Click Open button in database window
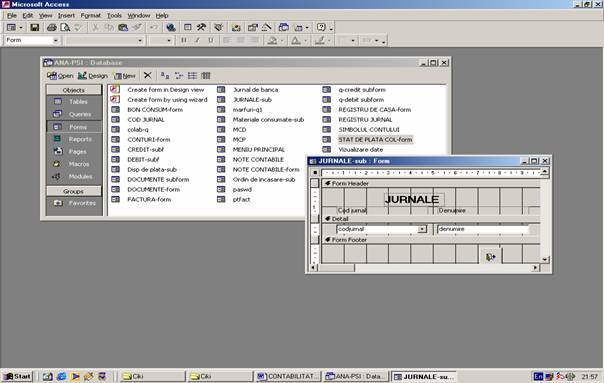The height and width of the screenshot is (383, 604). pos(60,76)
